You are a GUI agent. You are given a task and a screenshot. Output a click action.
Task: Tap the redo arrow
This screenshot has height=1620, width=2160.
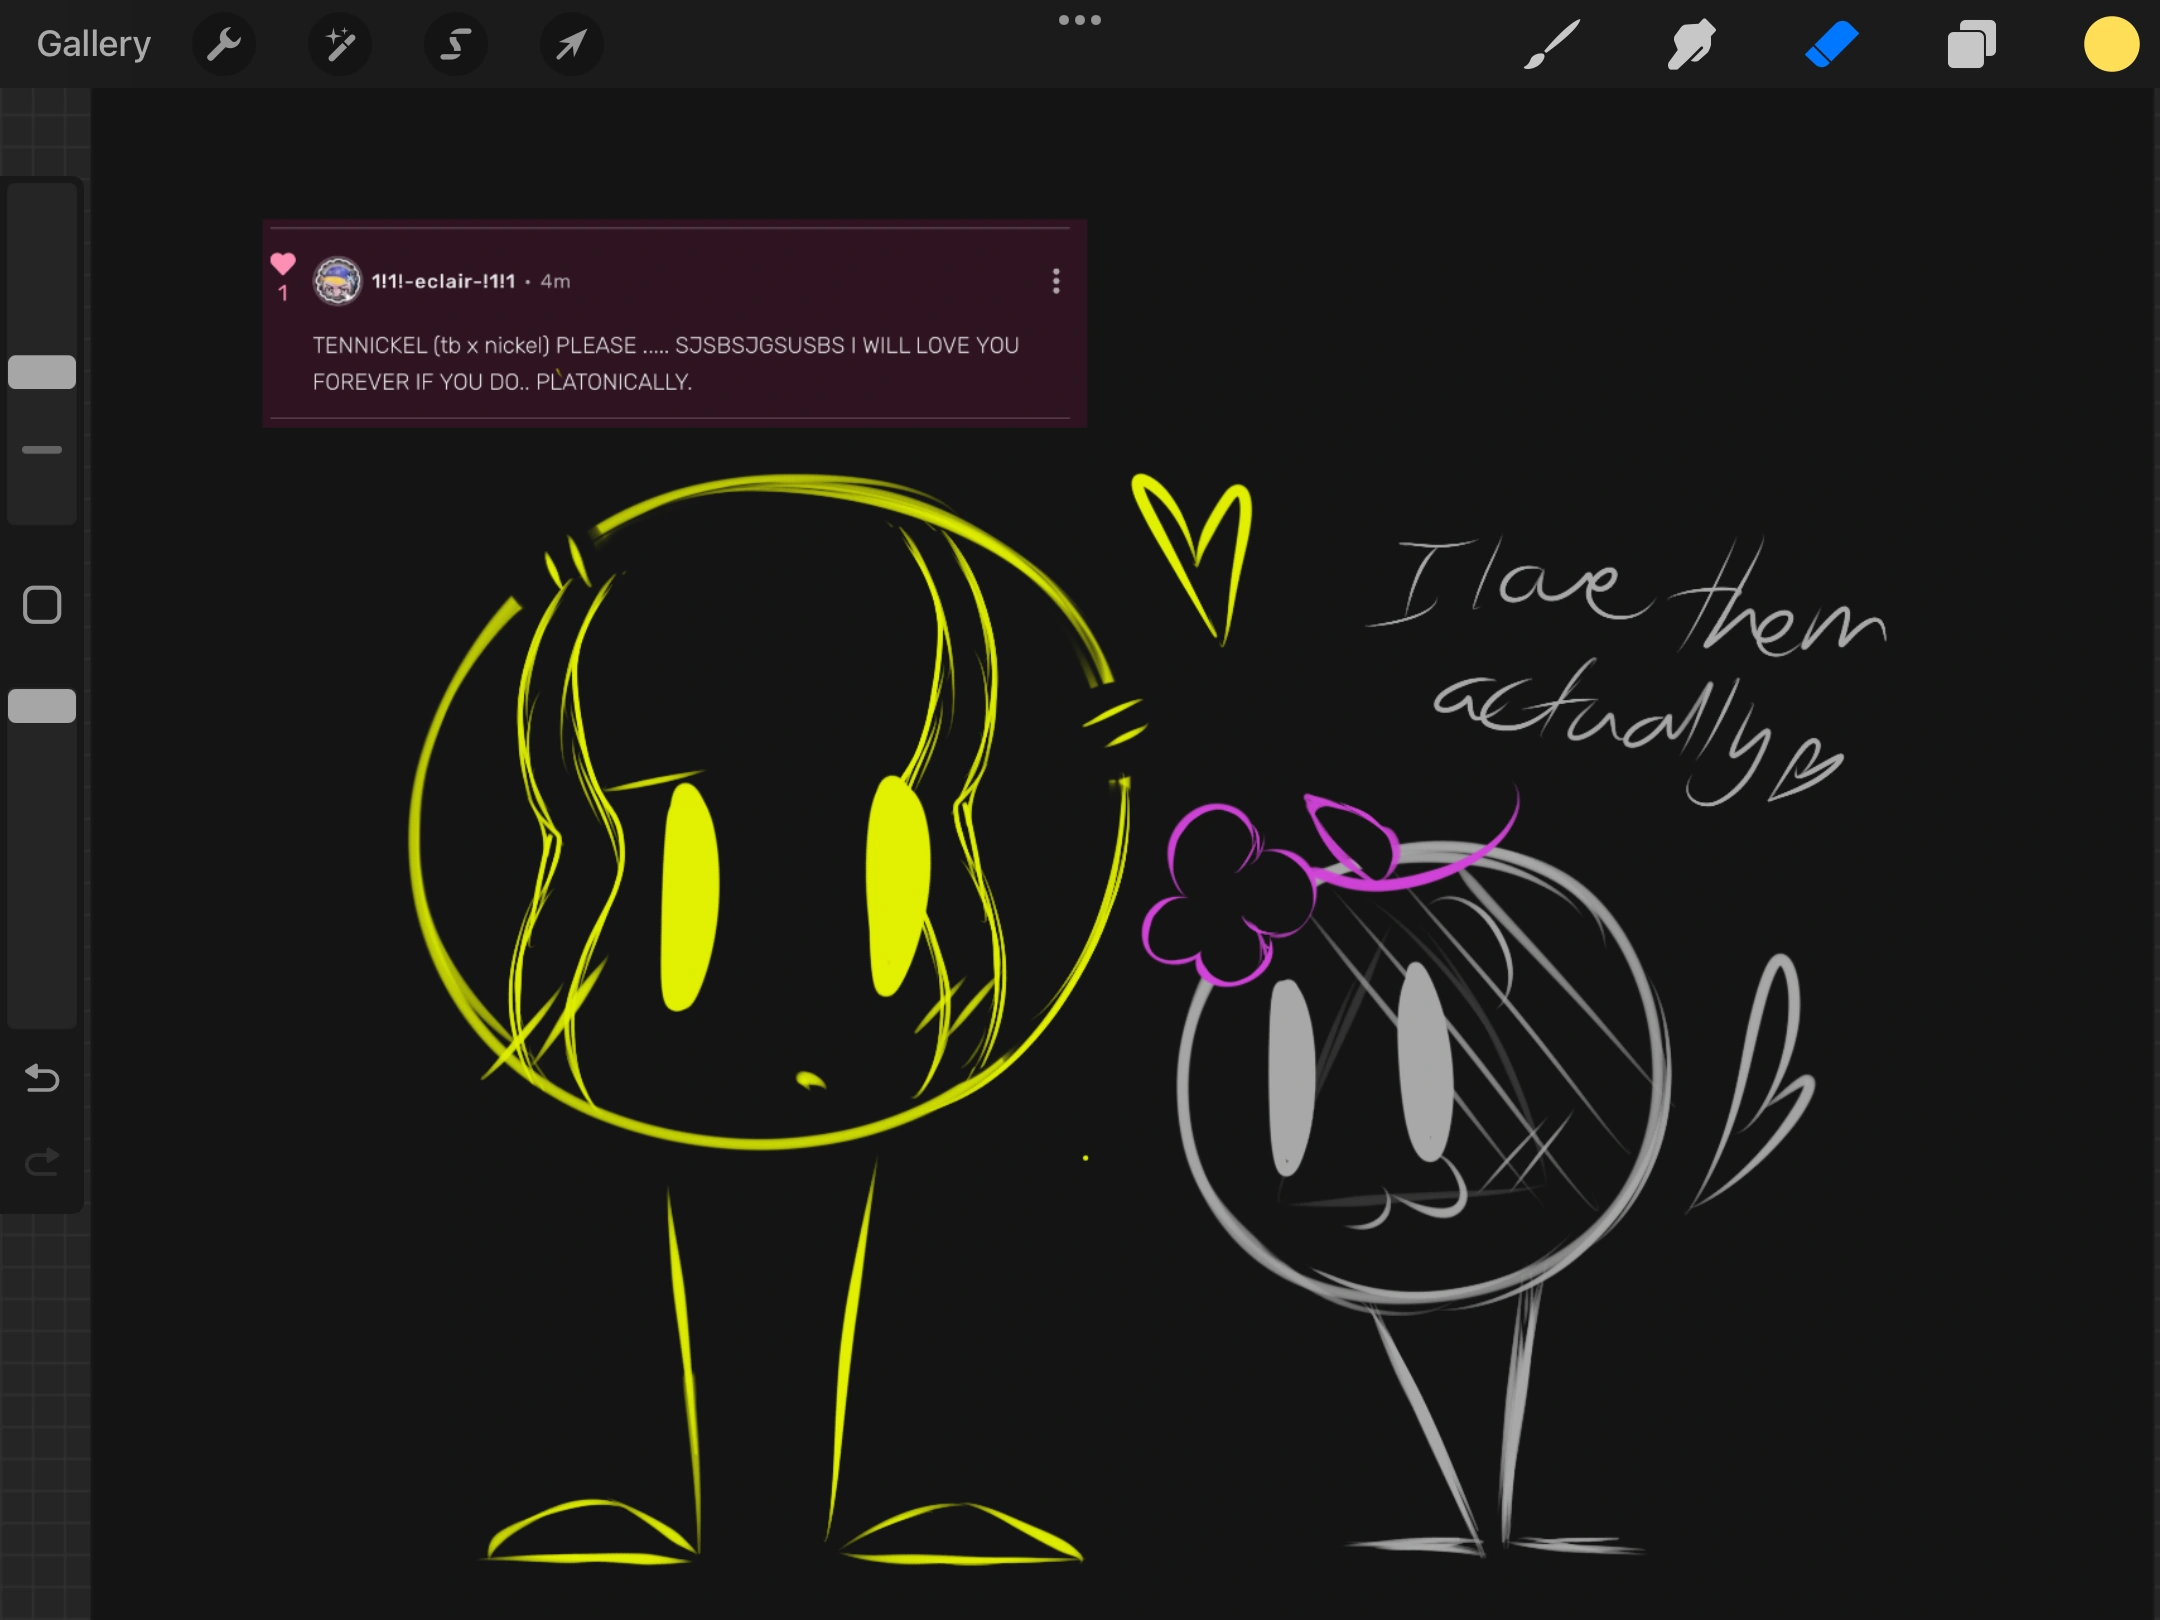pos(42,1160)
